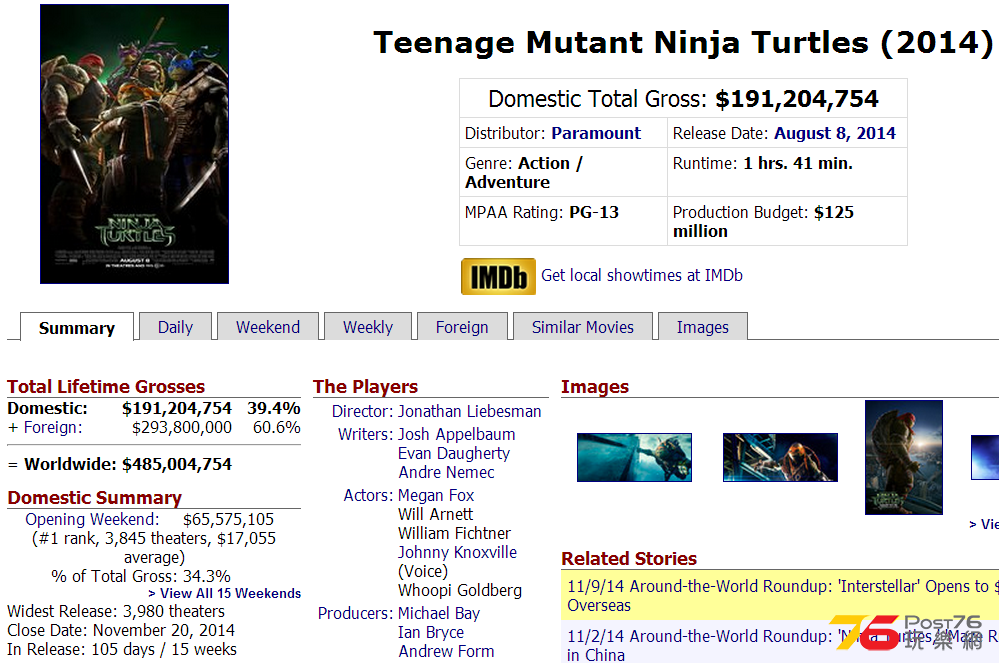
Task: Click View All 15 Weekends
Action: pos(224,593)
